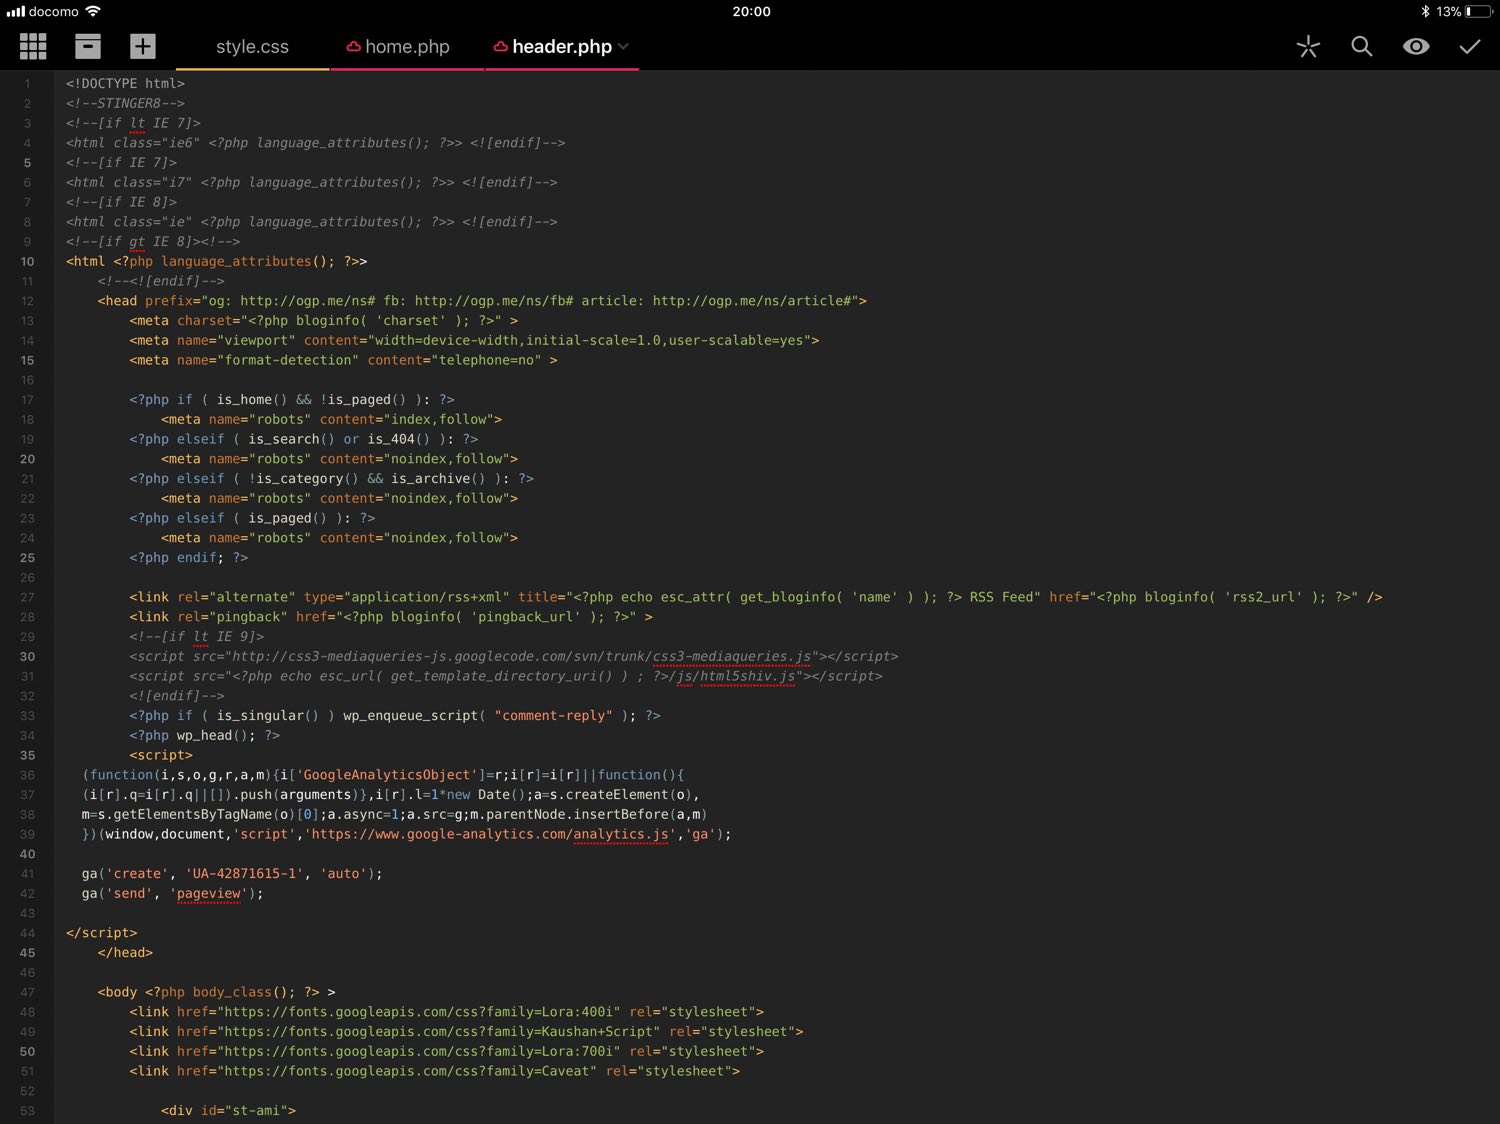Add a new tab with plus icon
Viewport: 1500px width, 1124px height.
pos(143,46)
